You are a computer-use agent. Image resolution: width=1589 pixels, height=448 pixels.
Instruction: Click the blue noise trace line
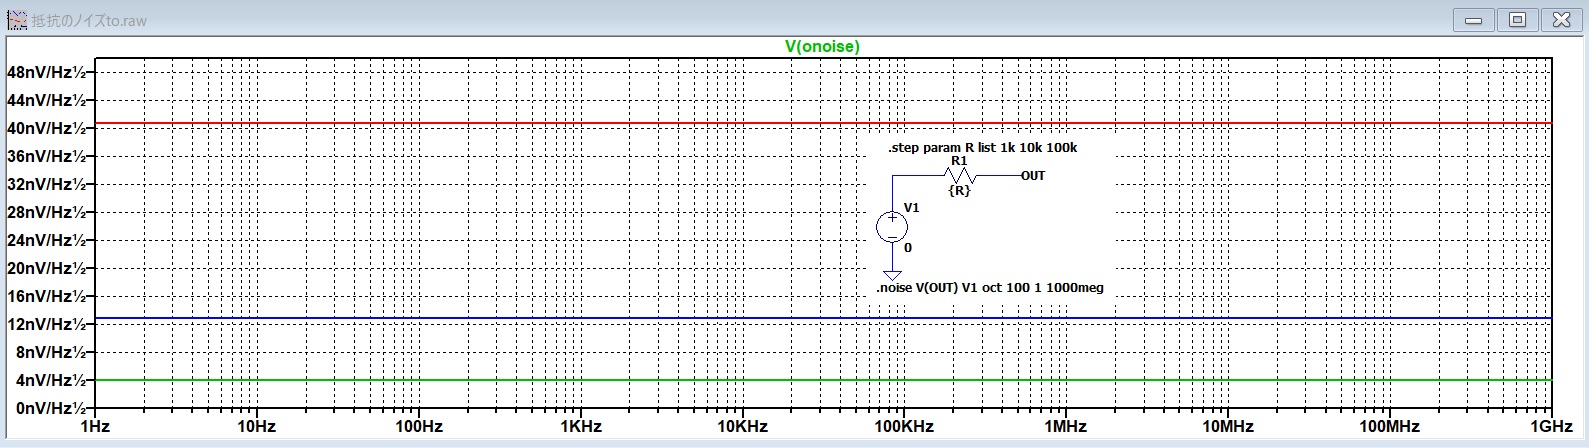point(500,319)
